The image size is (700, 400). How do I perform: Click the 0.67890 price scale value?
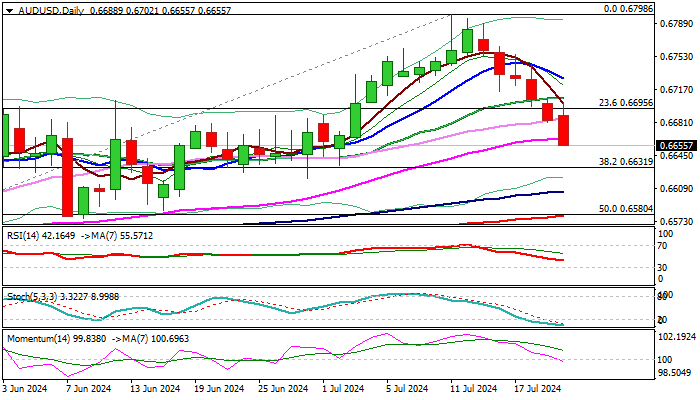pos(676,24)
